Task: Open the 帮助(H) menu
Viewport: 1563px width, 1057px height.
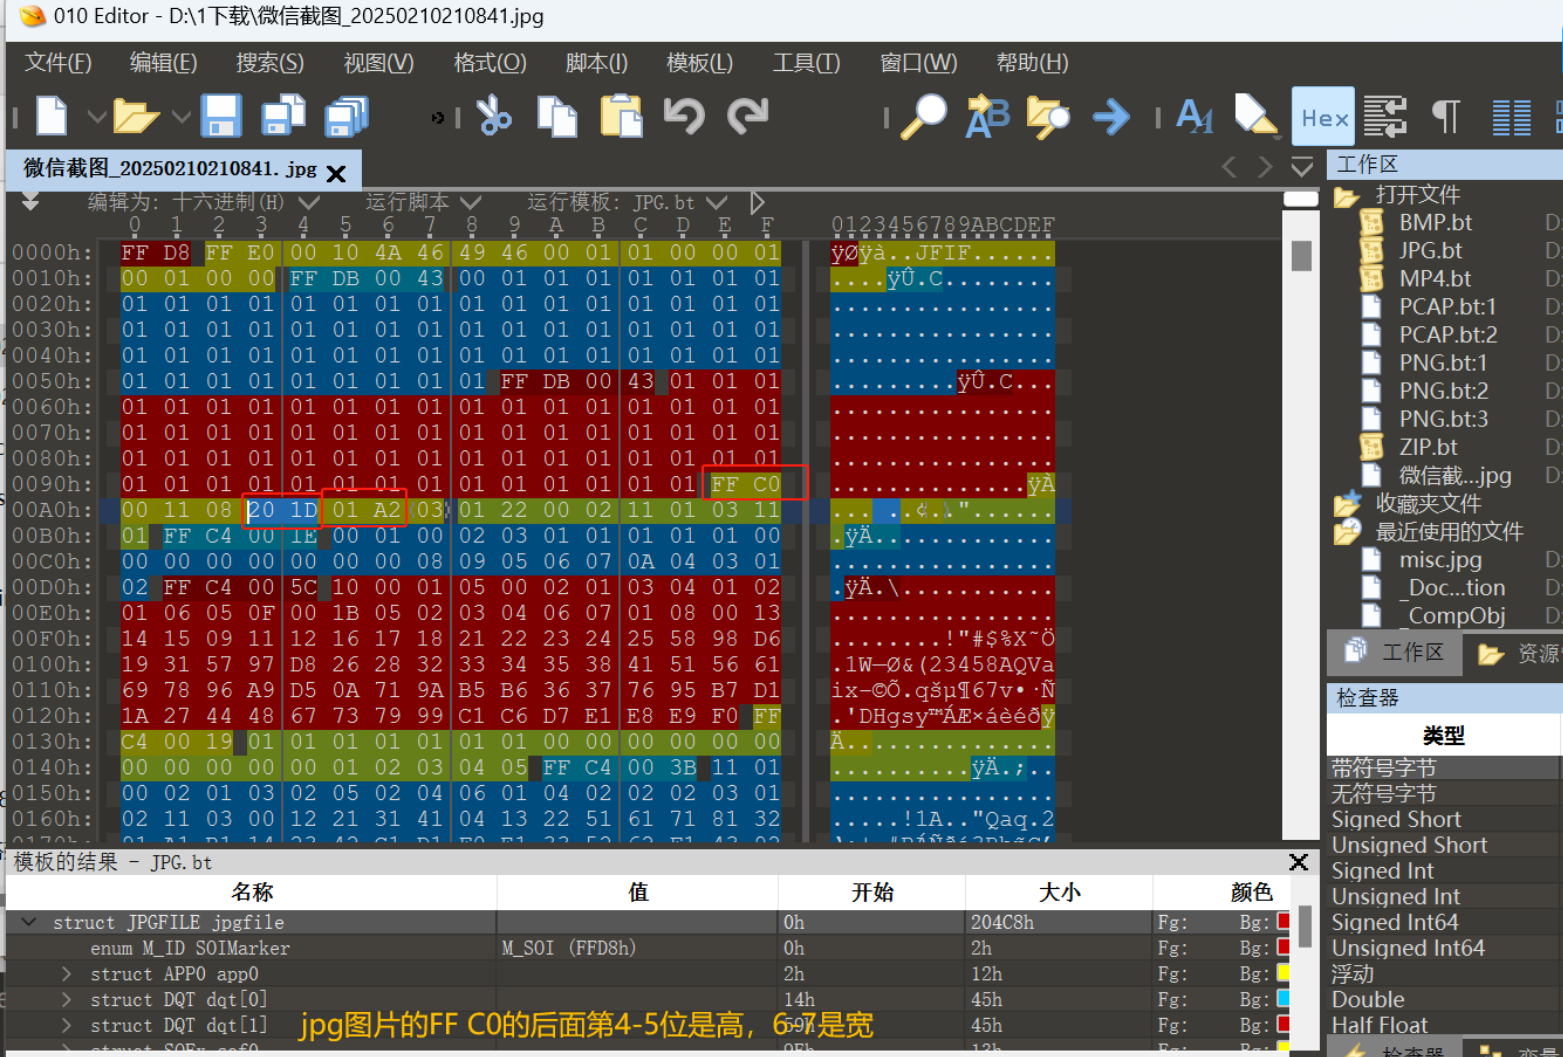Action: coord(1032,63)
